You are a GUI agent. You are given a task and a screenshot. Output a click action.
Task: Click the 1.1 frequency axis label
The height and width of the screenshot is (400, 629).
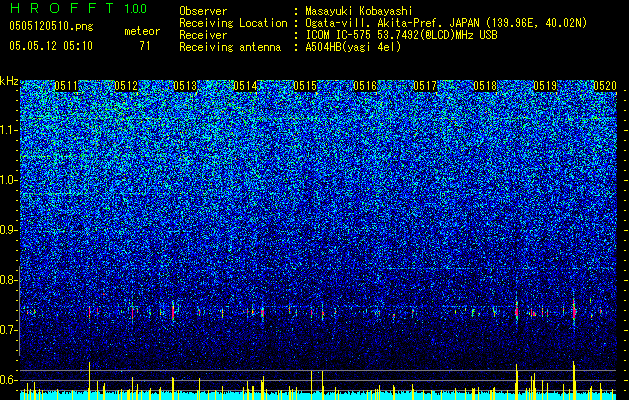(8, 130)
